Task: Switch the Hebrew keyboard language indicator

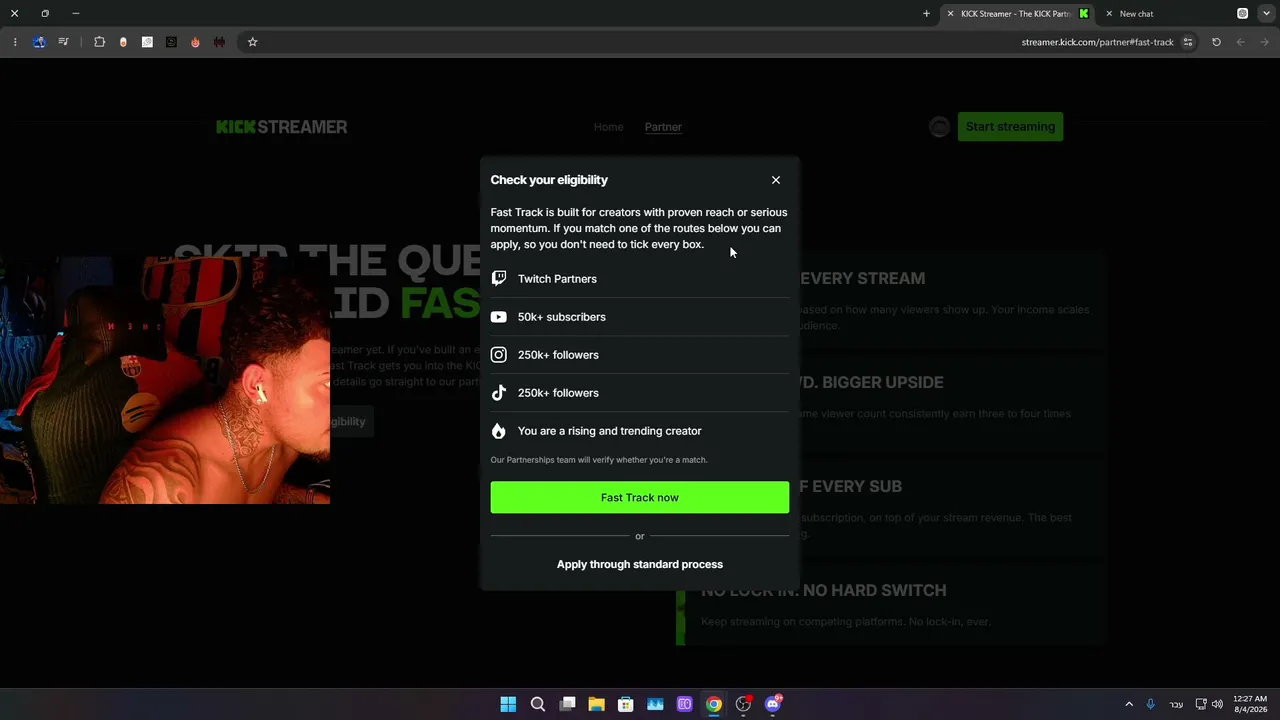Action: click(1176, 704)
